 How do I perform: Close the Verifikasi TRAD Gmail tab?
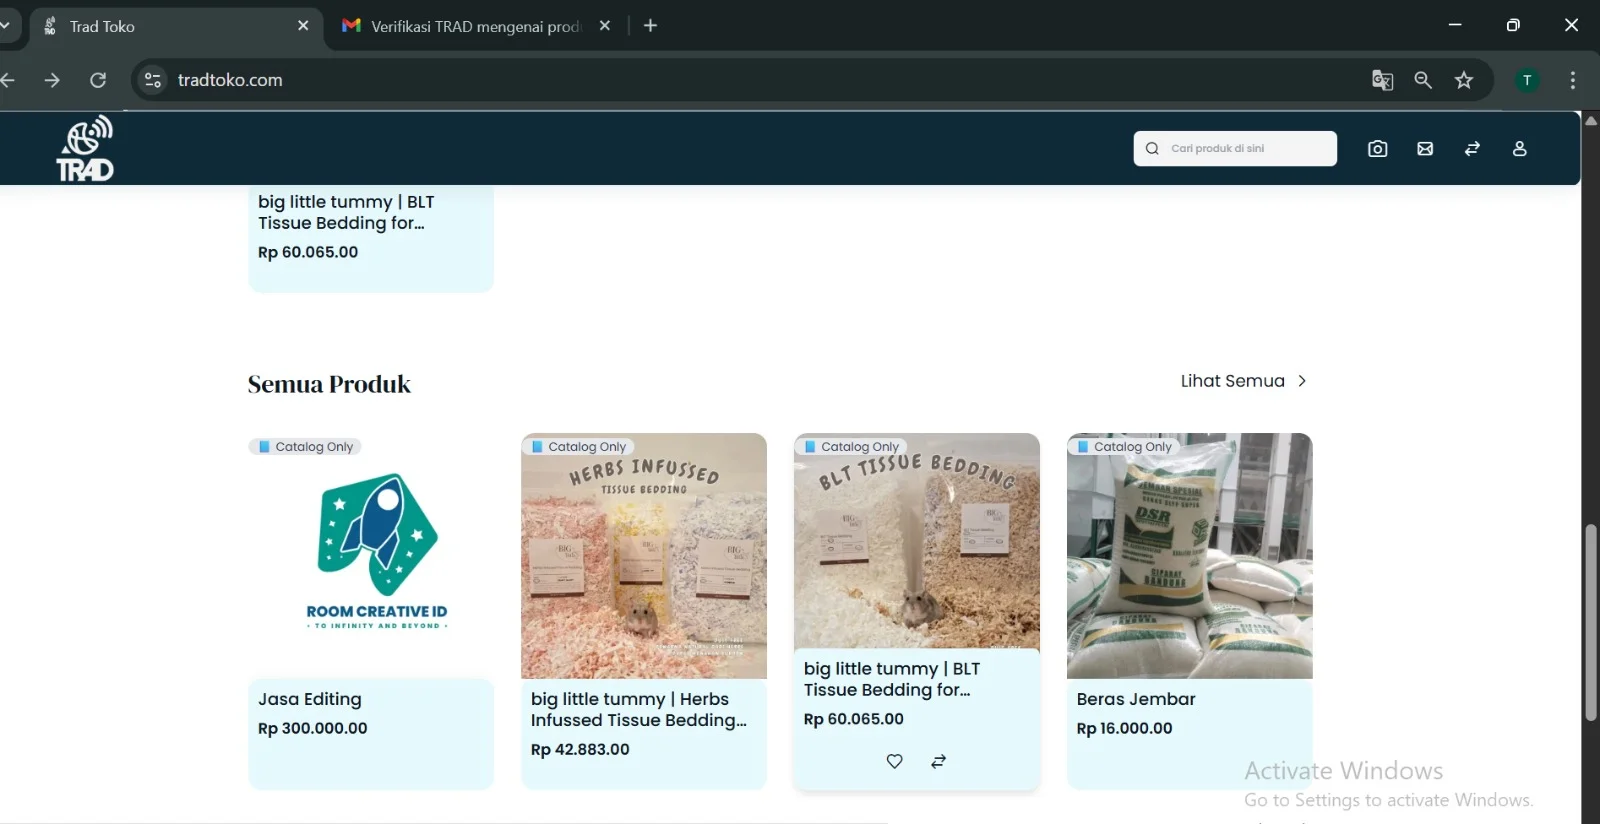click(x=604, y=26)
